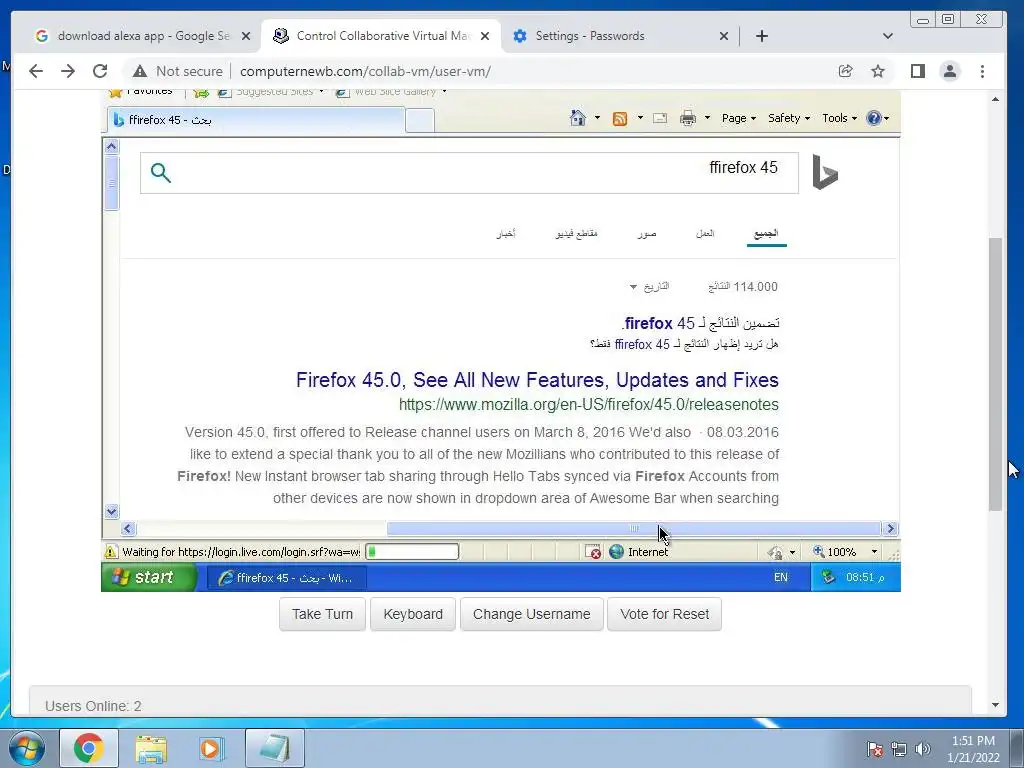Screen dimensions: 1024x768
Task: Click IE Print icon
Action: pos(688,118)
